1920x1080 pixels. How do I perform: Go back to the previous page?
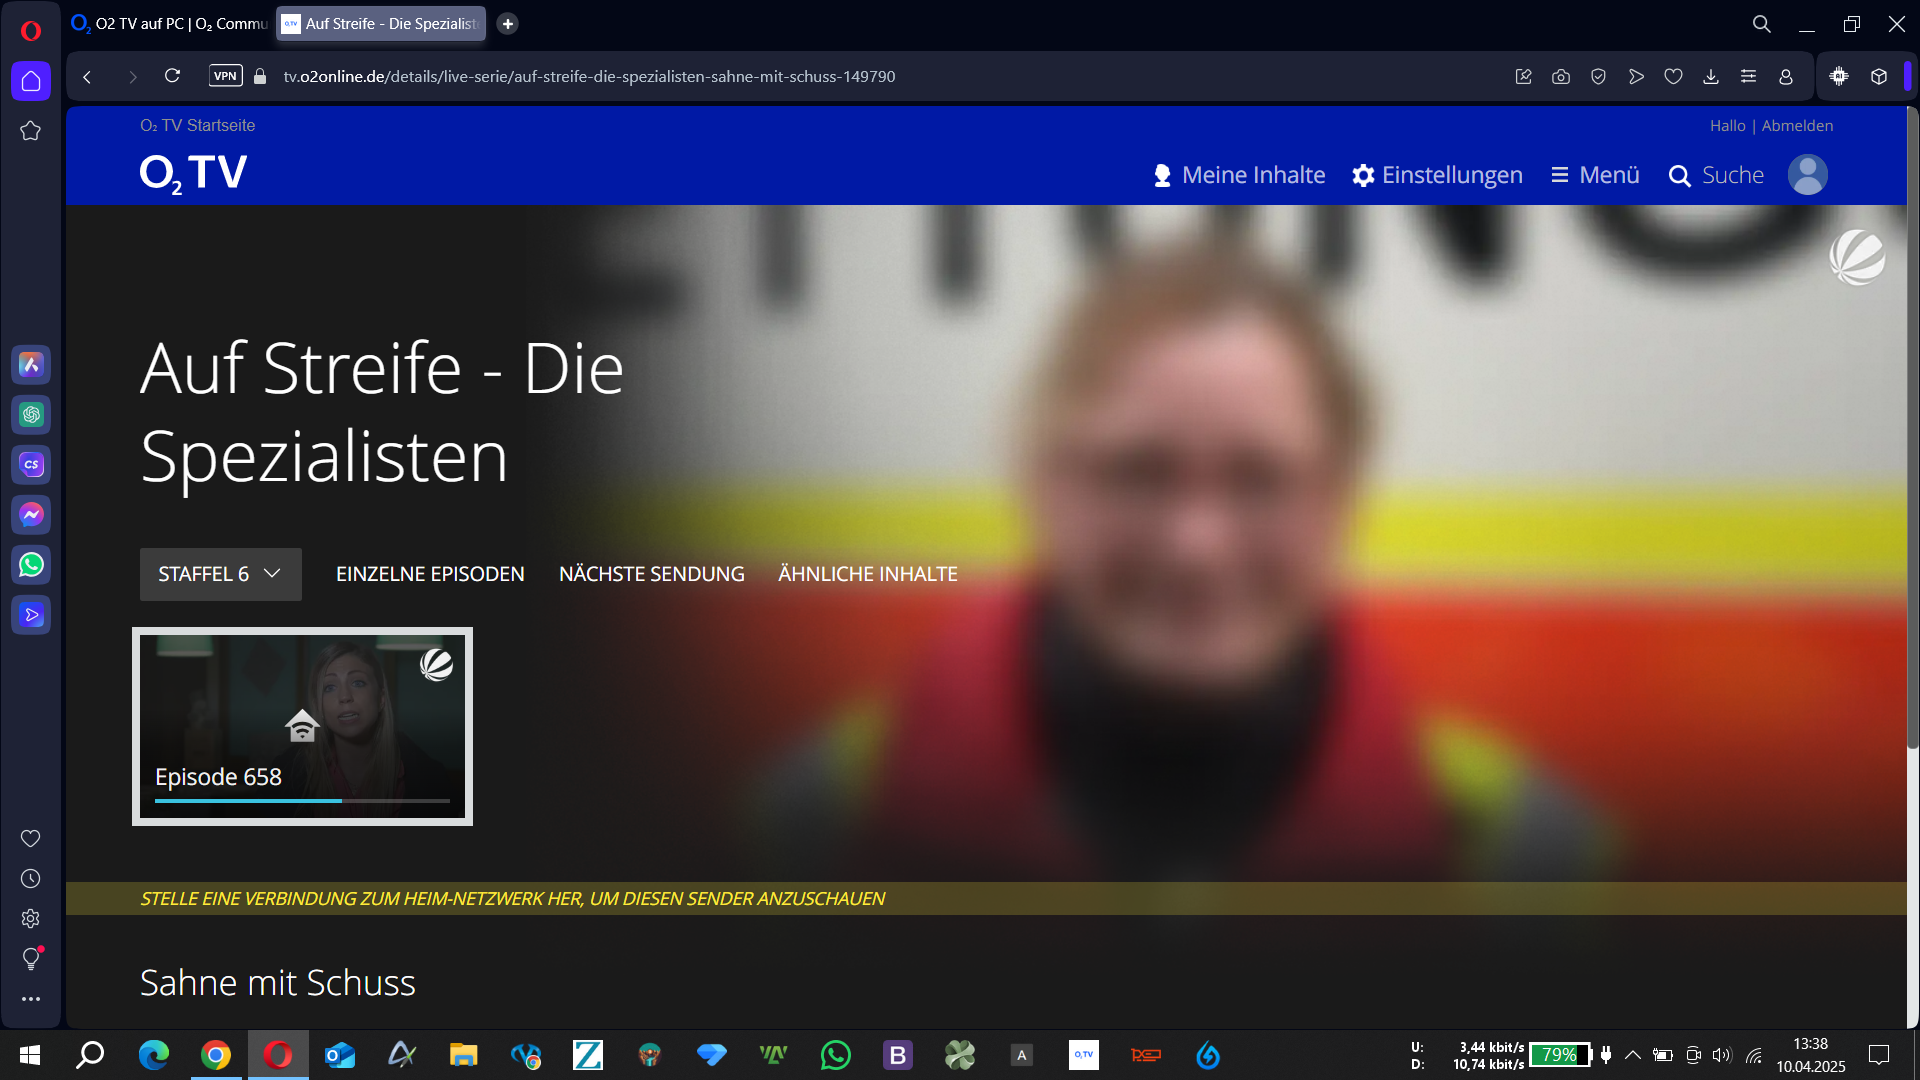click(88, 77)
